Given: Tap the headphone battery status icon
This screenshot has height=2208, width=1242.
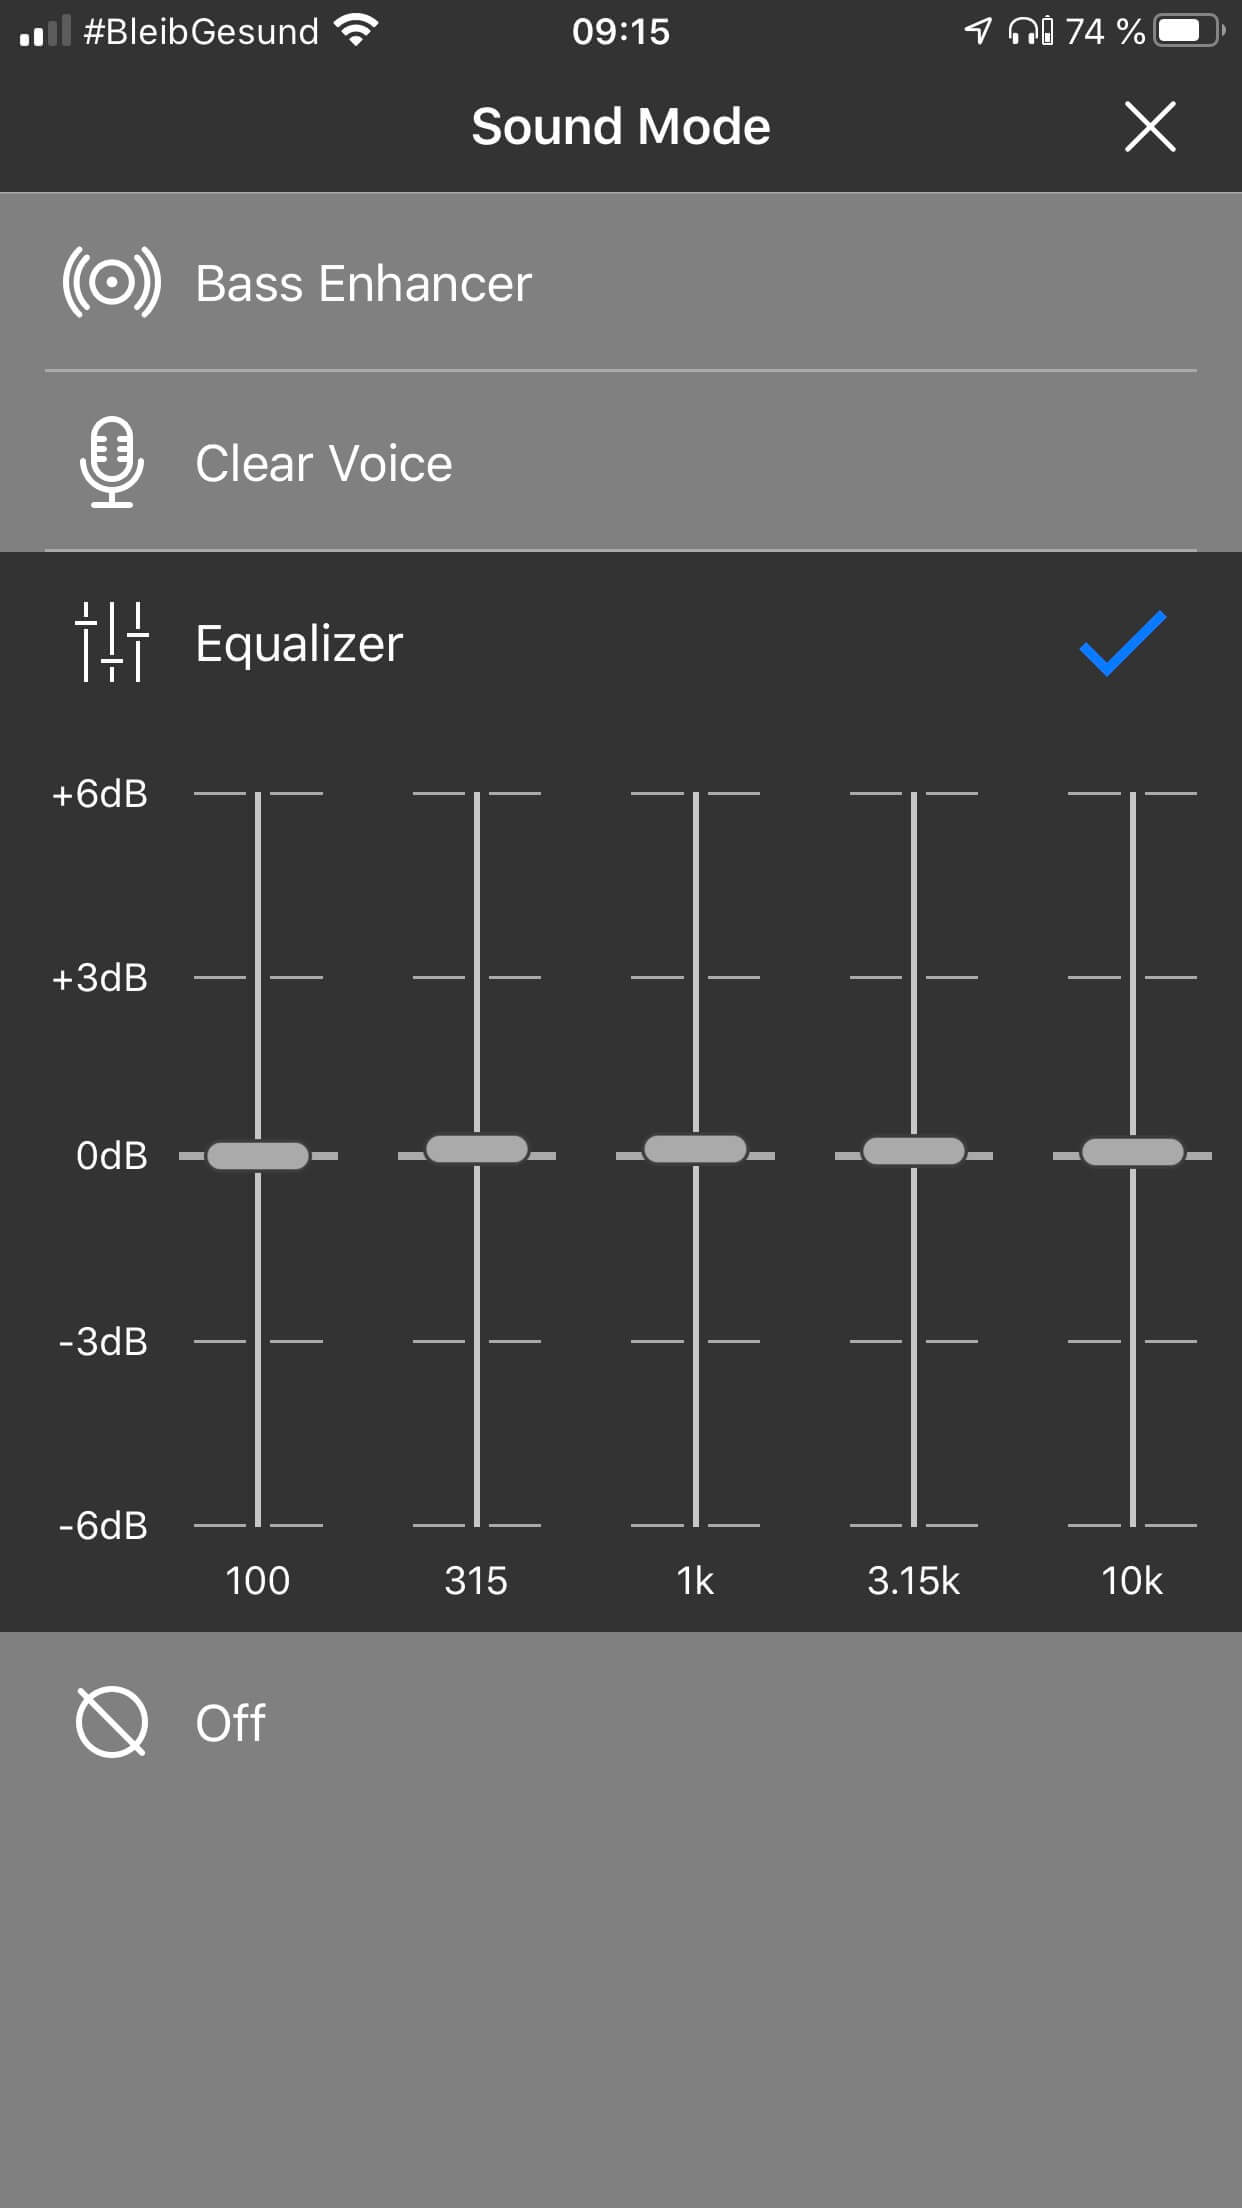Looking at the screenshot, I should (x=1030, y=32).
